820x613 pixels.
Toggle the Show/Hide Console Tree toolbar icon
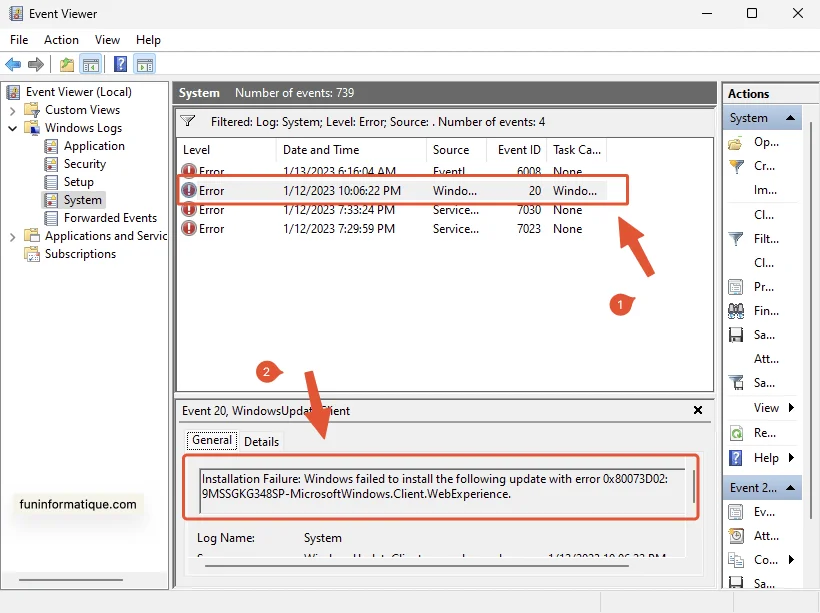(x=90, y=64)
